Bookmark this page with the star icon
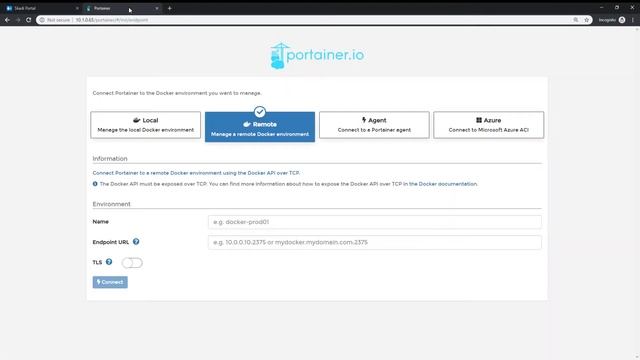 [587, 20]
